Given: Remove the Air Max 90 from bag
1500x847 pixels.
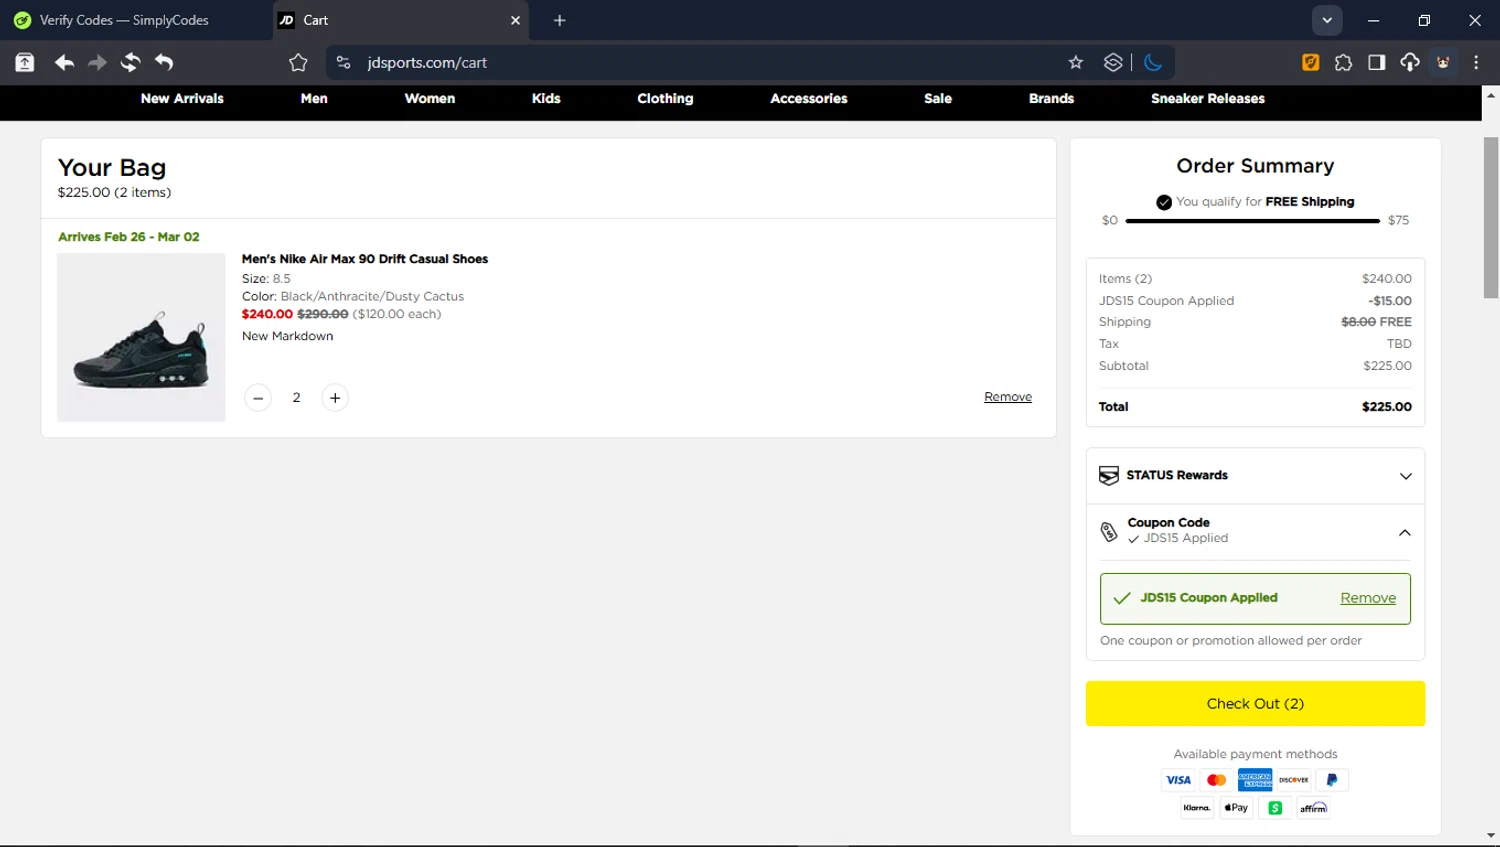Looking at the screenshot, I should point(1008,397).
